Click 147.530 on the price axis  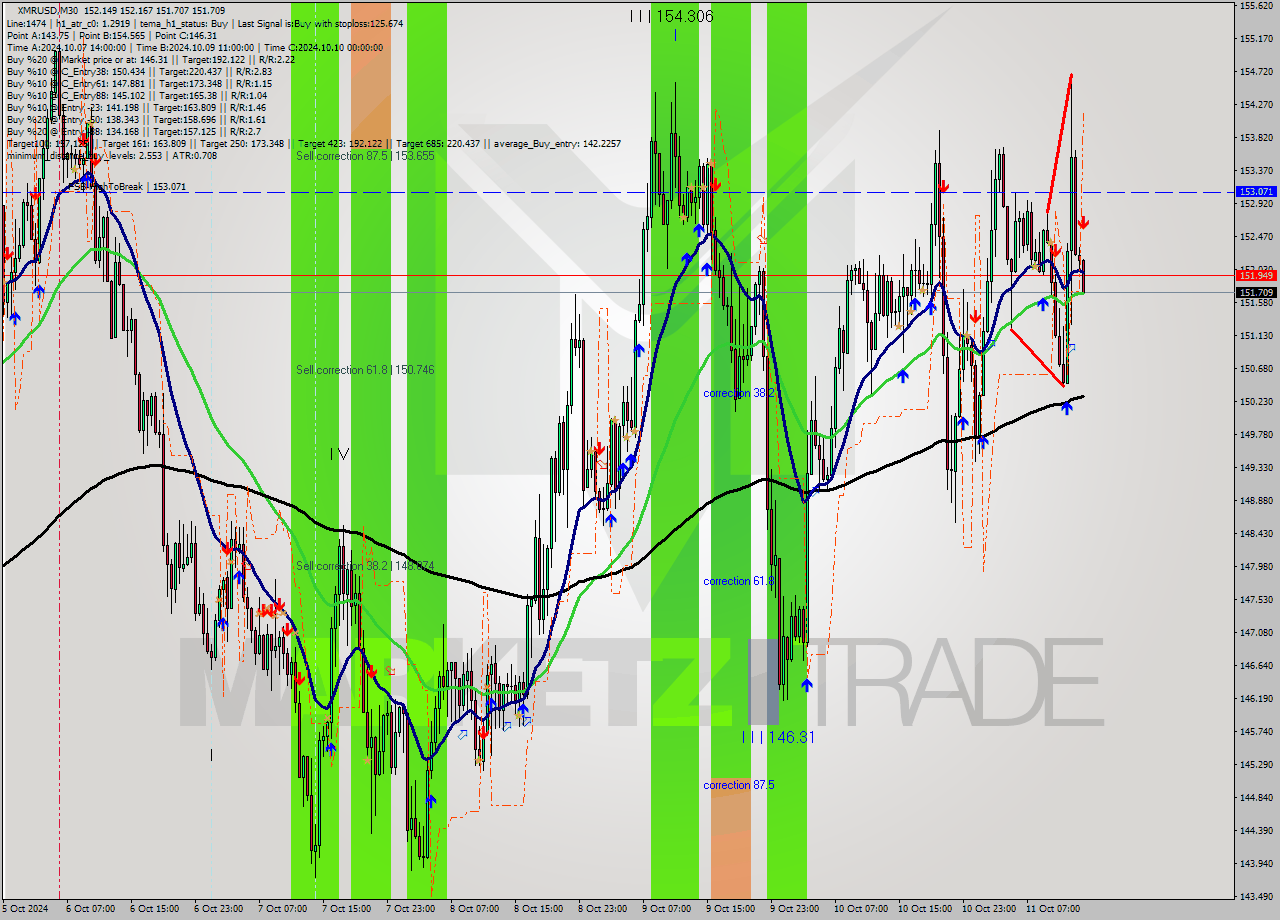1256,600
